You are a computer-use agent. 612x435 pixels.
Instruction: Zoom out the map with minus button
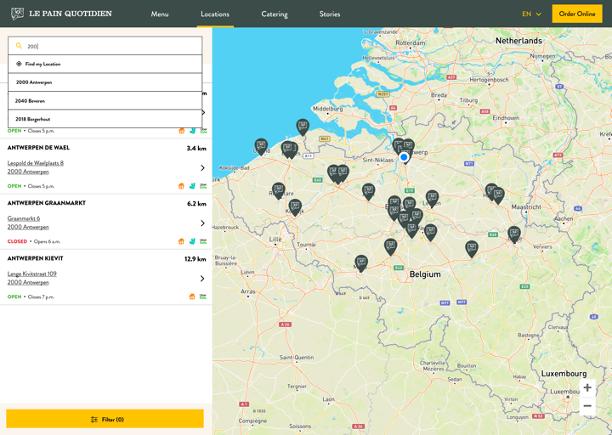coord(587,406)
